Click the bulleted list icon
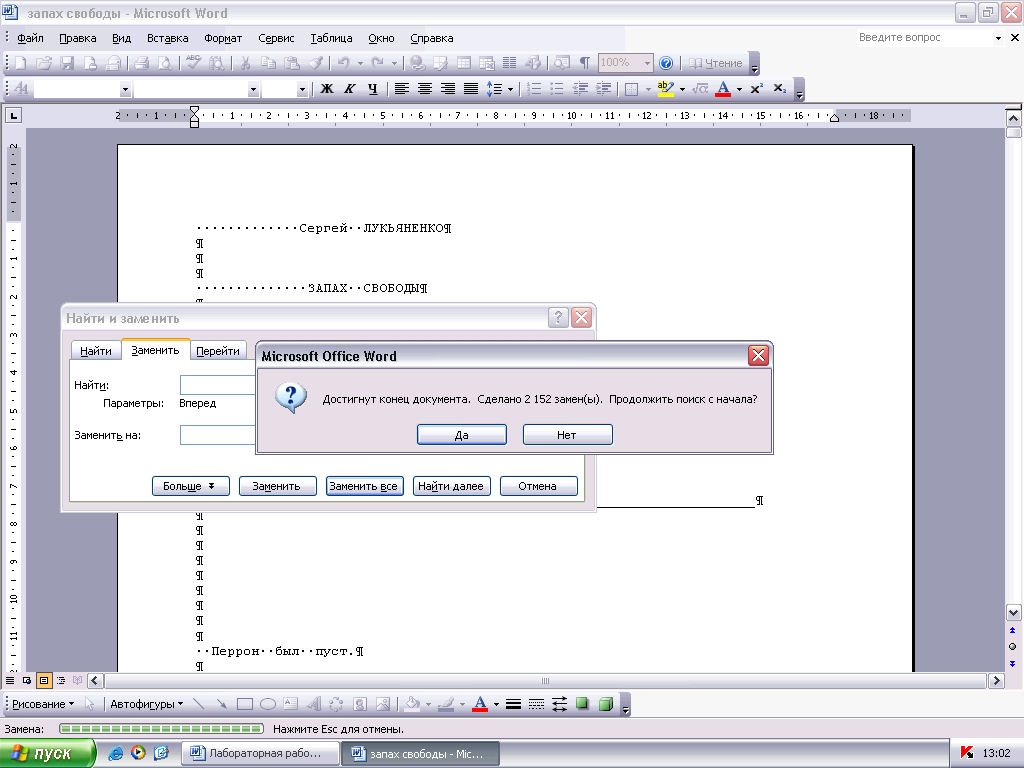This screenshot has width=1024, height=768. 557,89
